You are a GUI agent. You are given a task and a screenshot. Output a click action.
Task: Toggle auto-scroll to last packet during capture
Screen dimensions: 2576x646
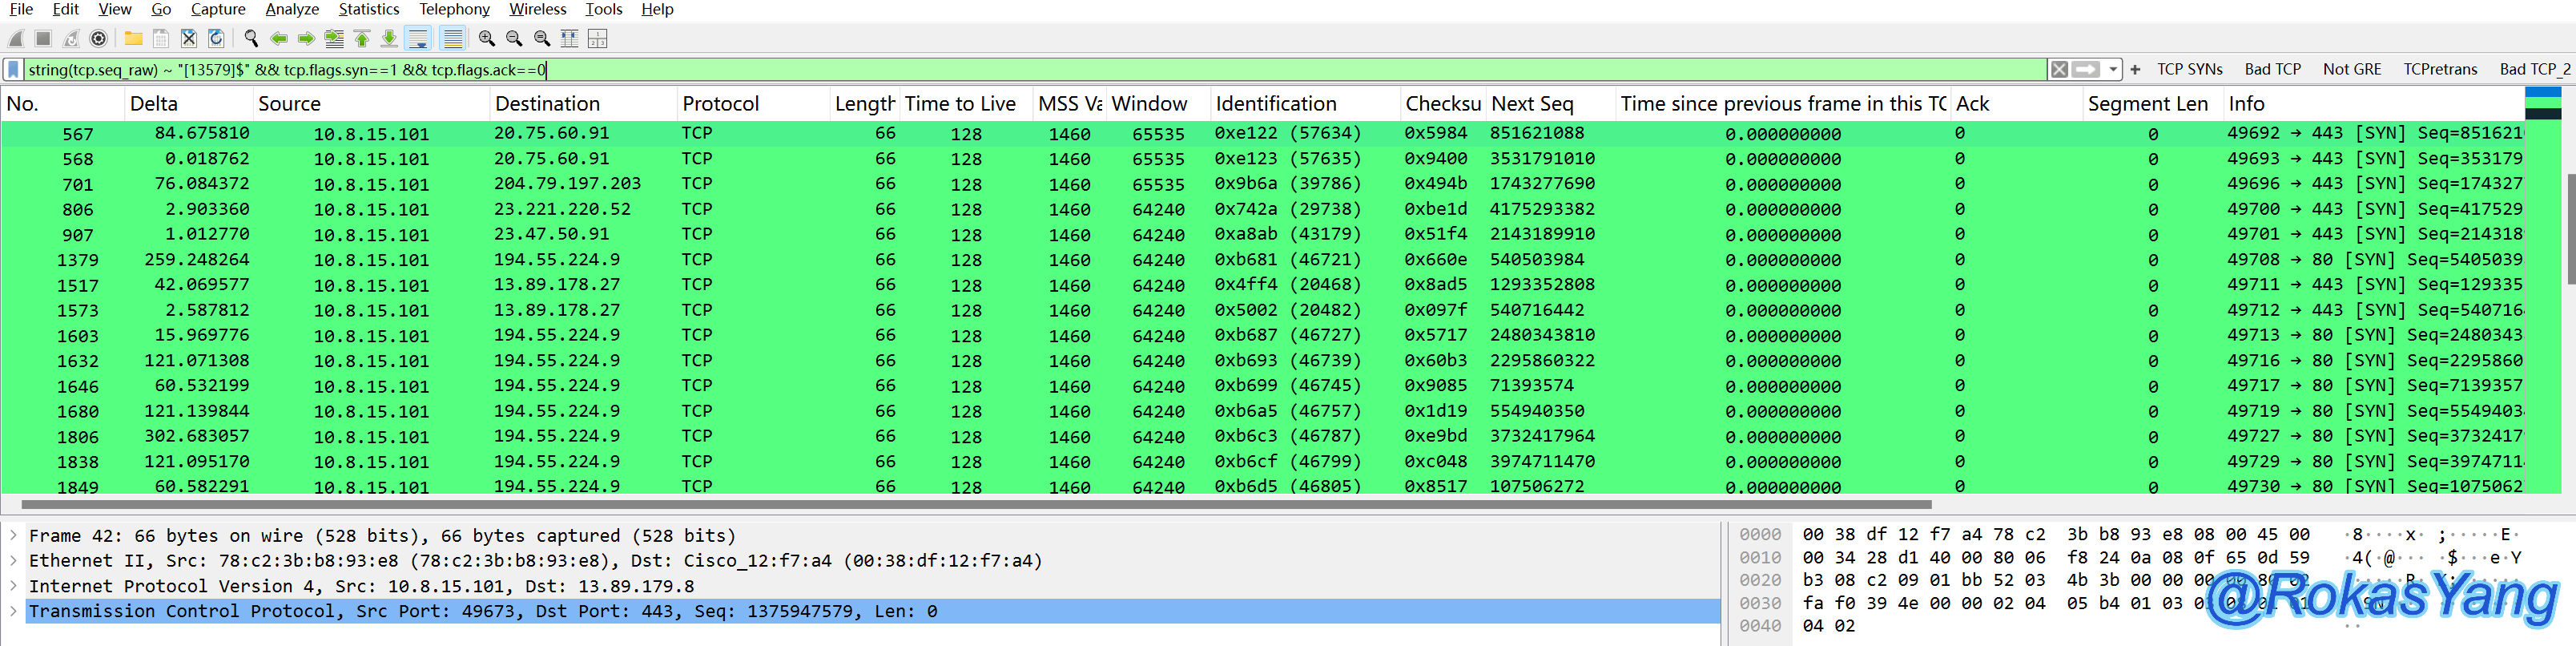pyautogui.click(x=419, y=39)
